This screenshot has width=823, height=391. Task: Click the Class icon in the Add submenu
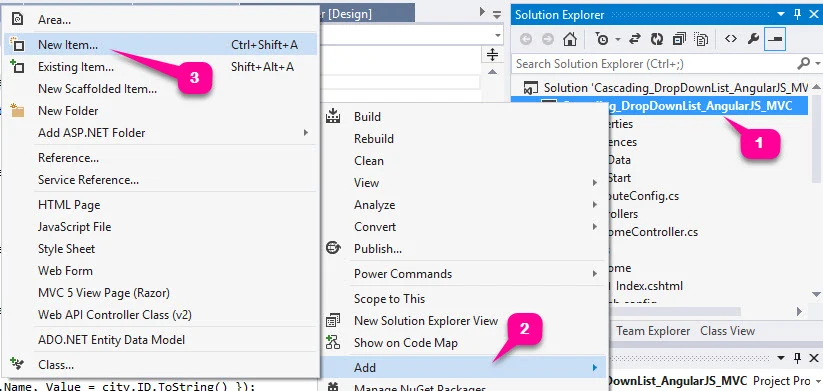click(x=17, y=364)
